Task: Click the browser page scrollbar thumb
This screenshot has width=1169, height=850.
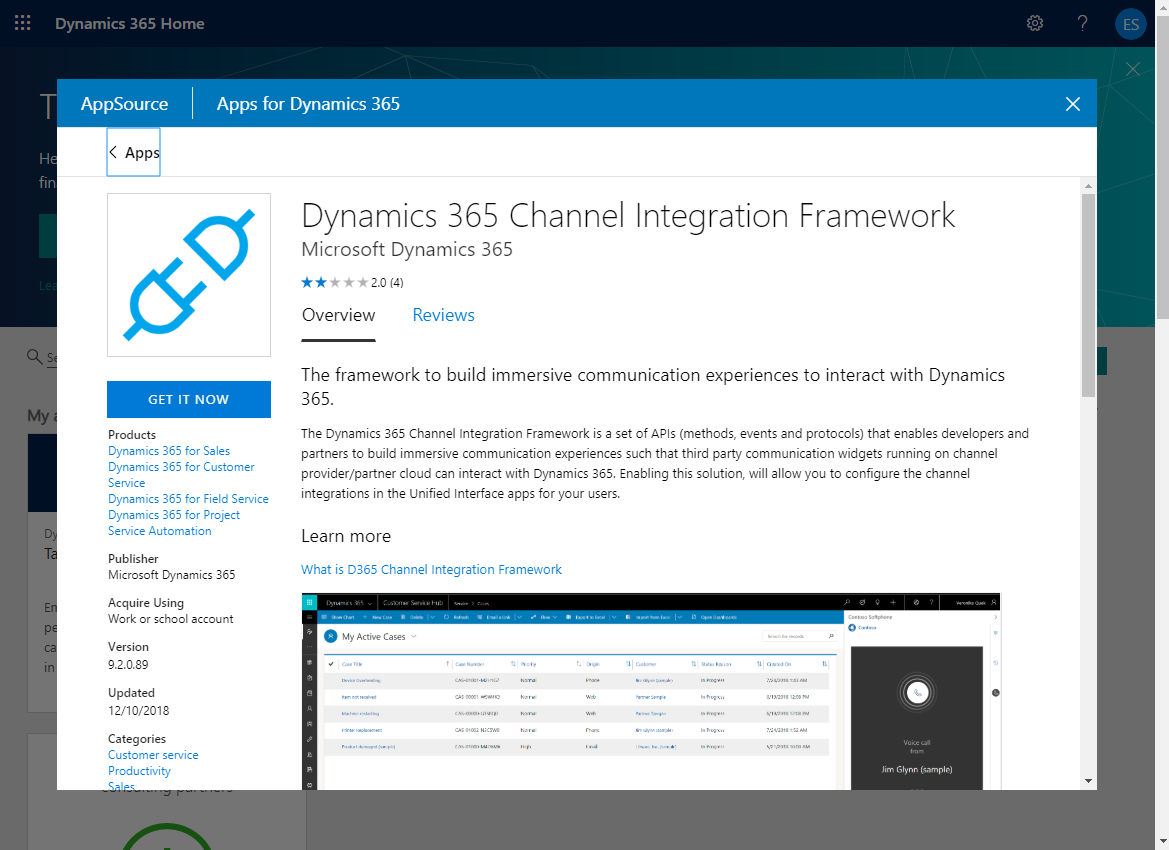Action: [1162, 165]
